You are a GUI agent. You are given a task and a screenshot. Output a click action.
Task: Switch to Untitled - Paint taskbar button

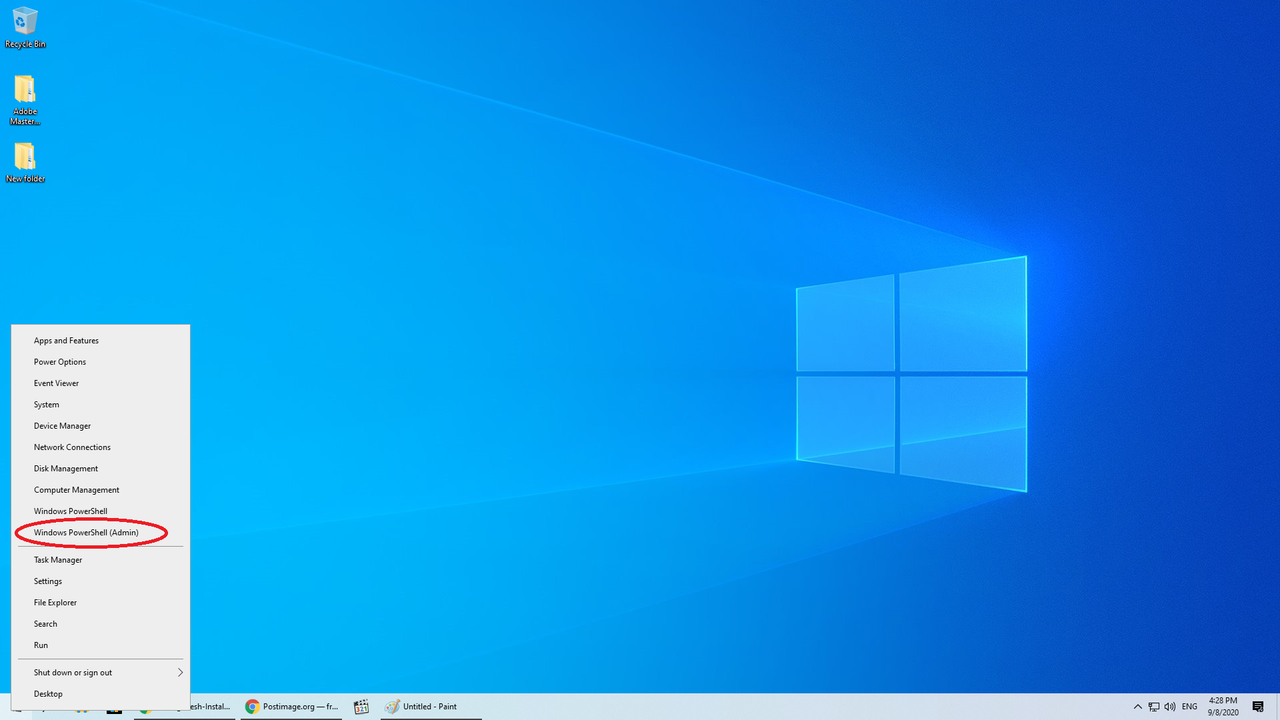[x=431, y=706]
